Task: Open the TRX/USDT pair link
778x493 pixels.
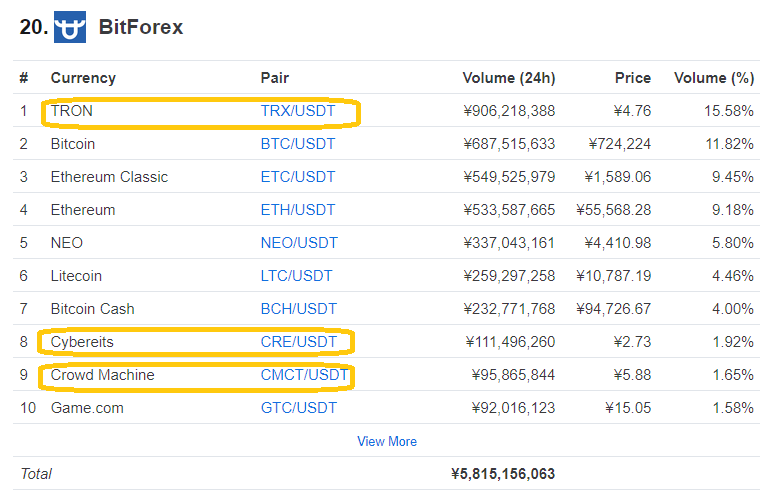Action: (298, 111)
